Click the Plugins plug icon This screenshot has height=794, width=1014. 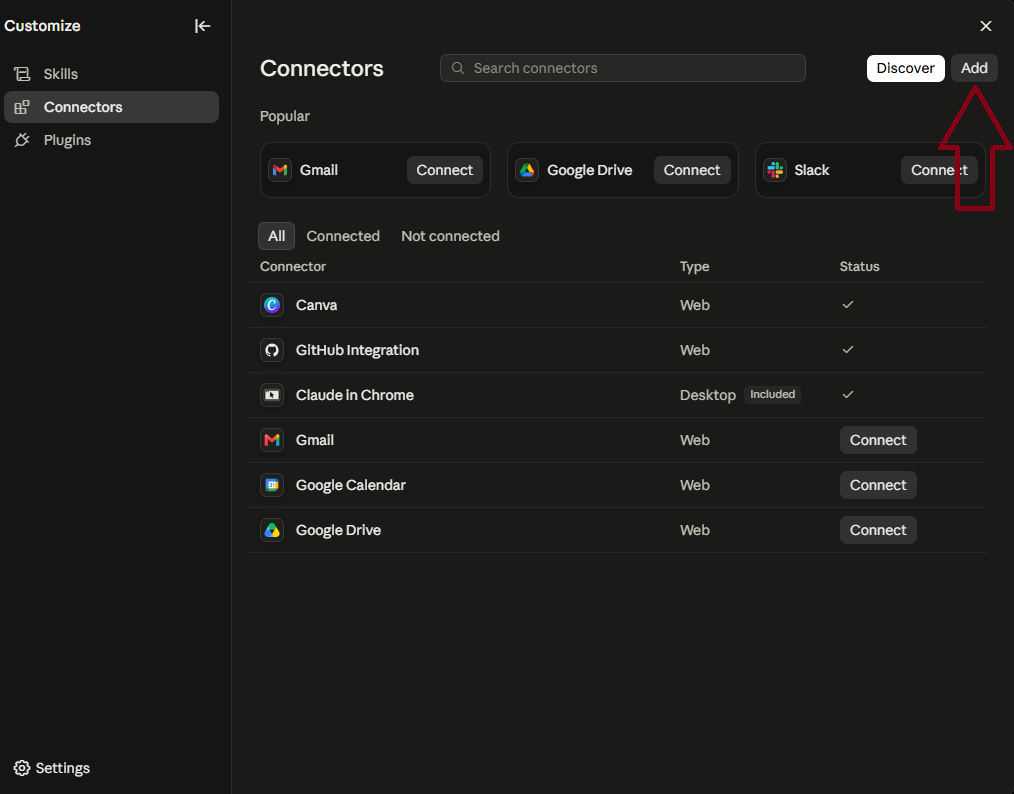click(22, 140)
